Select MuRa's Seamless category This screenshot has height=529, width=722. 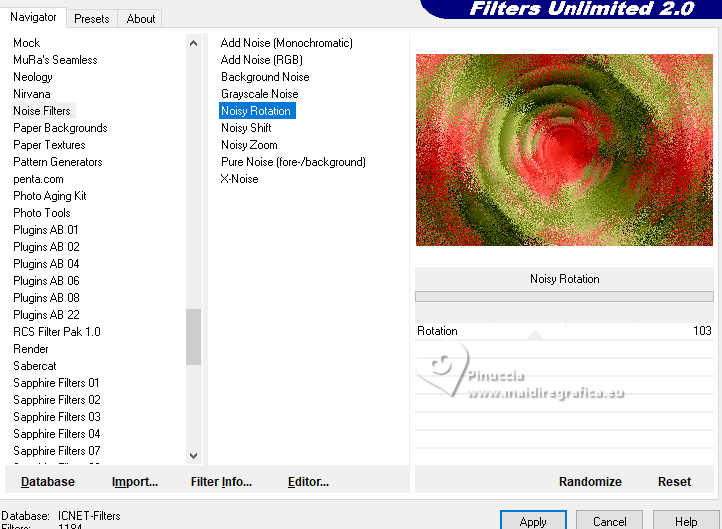(x=55, y=60)
